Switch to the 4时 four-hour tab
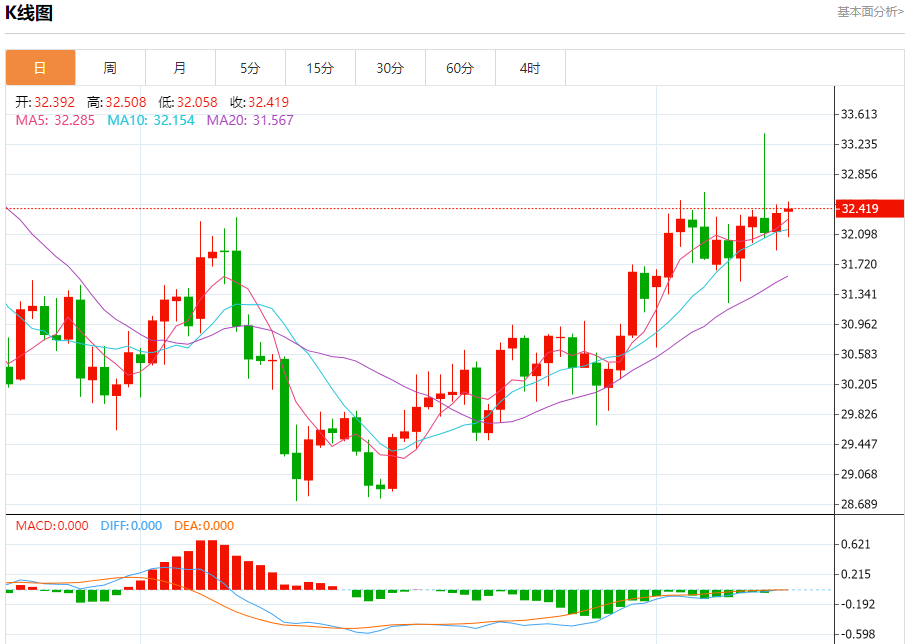 (x=530, y=68)
